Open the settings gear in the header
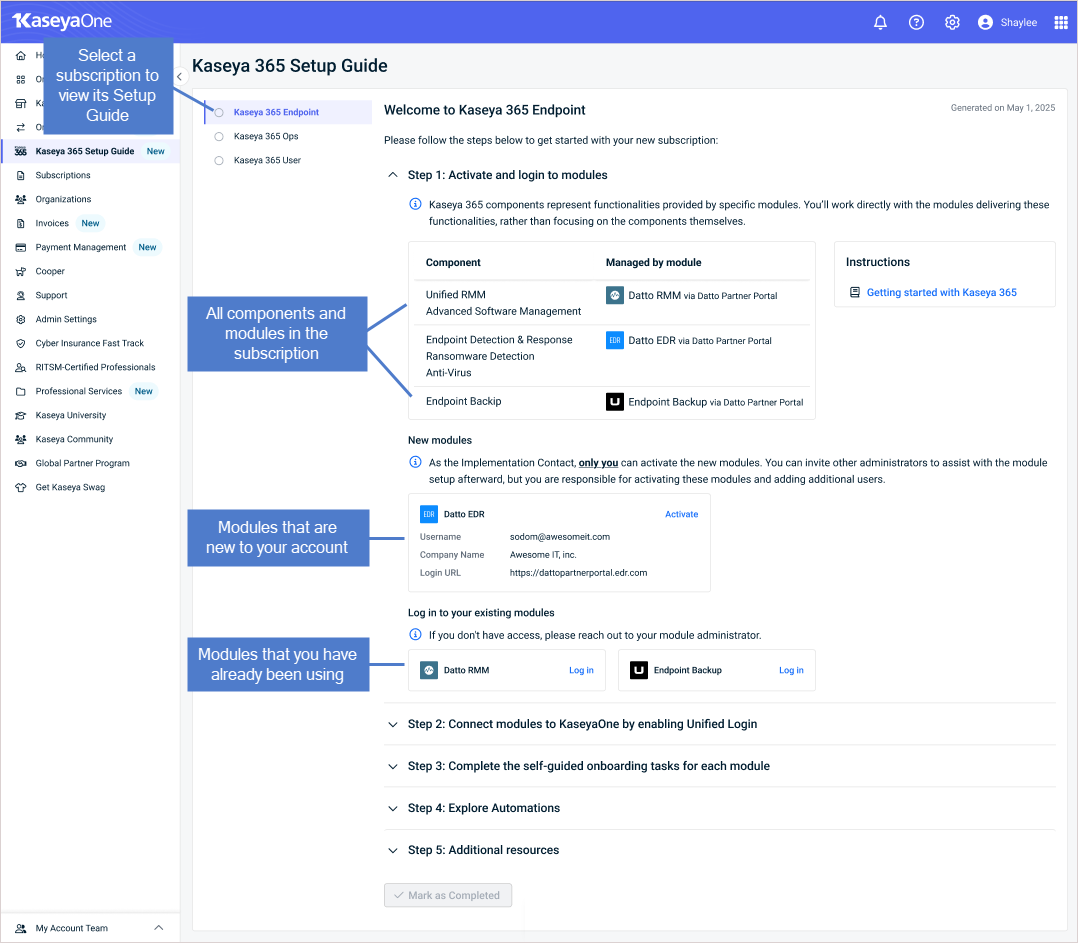1078x943 pixels. 952,23
